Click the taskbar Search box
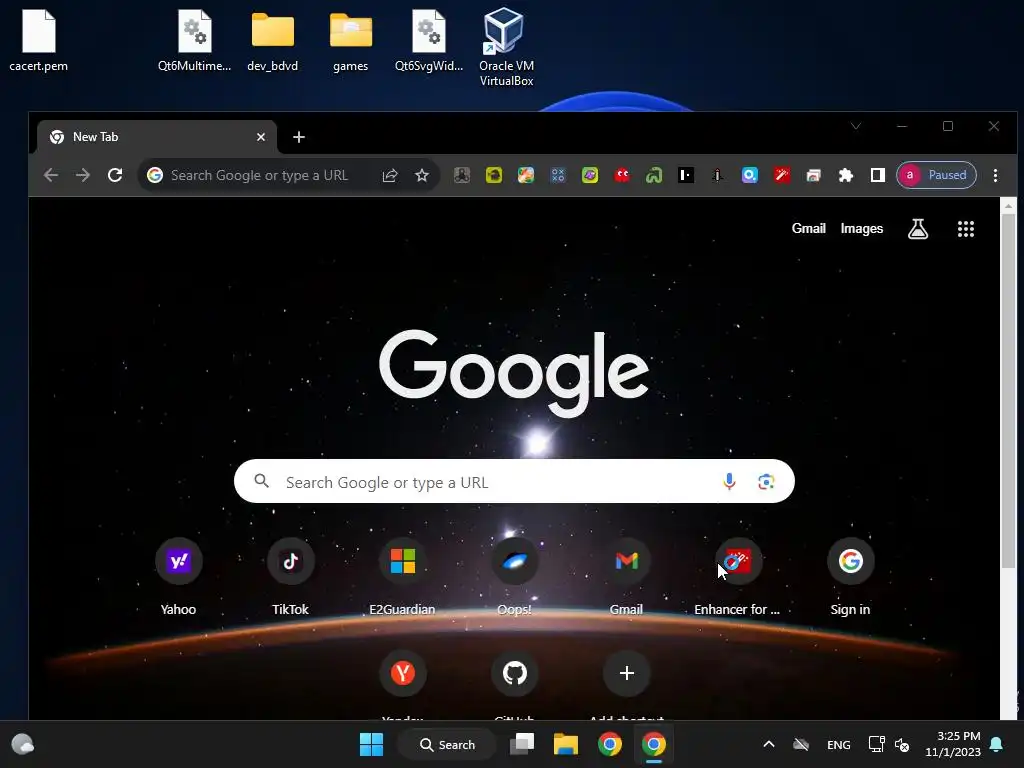 point(447,744)
